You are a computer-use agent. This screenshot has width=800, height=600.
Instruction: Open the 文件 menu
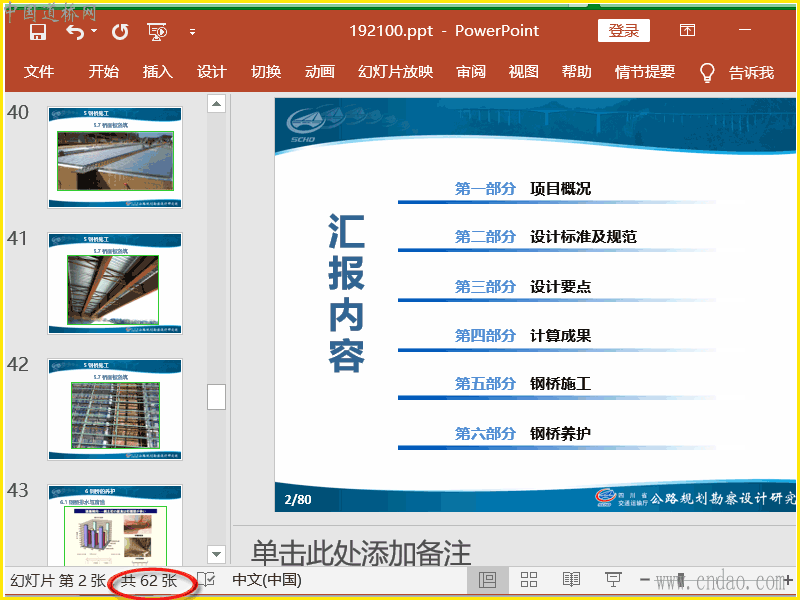point(39,72)
